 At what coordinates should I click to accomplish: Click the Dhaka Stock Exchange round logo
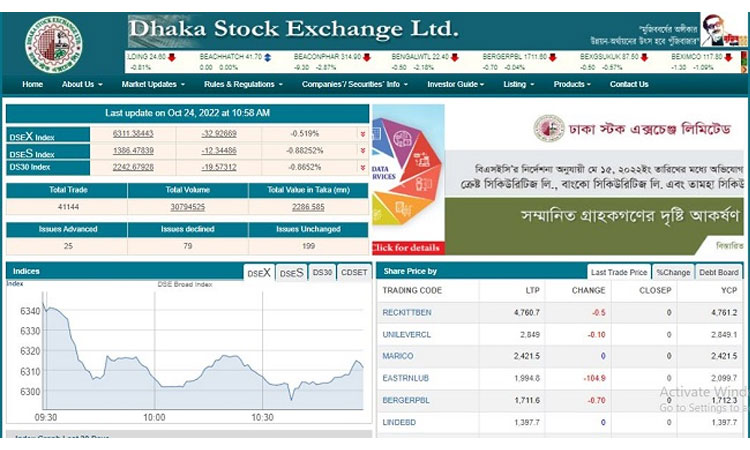[x=53, y=44]
